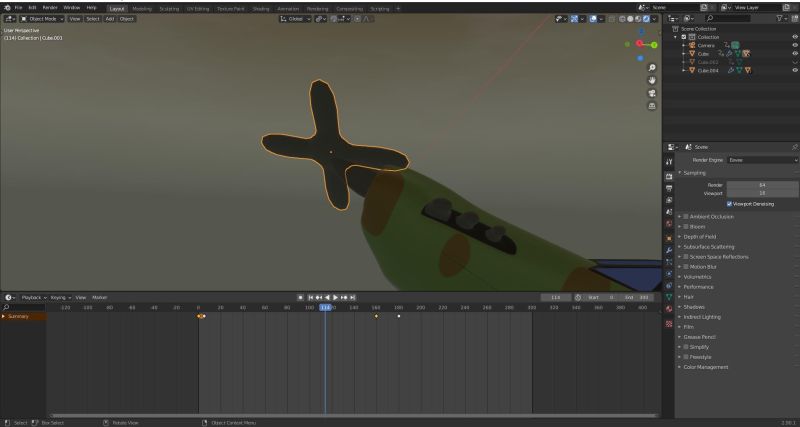Image resolution: width=800 pixels, height=427 pixels.
Task: Enable Screen Space Reflections checkbox
Action: 686,257
